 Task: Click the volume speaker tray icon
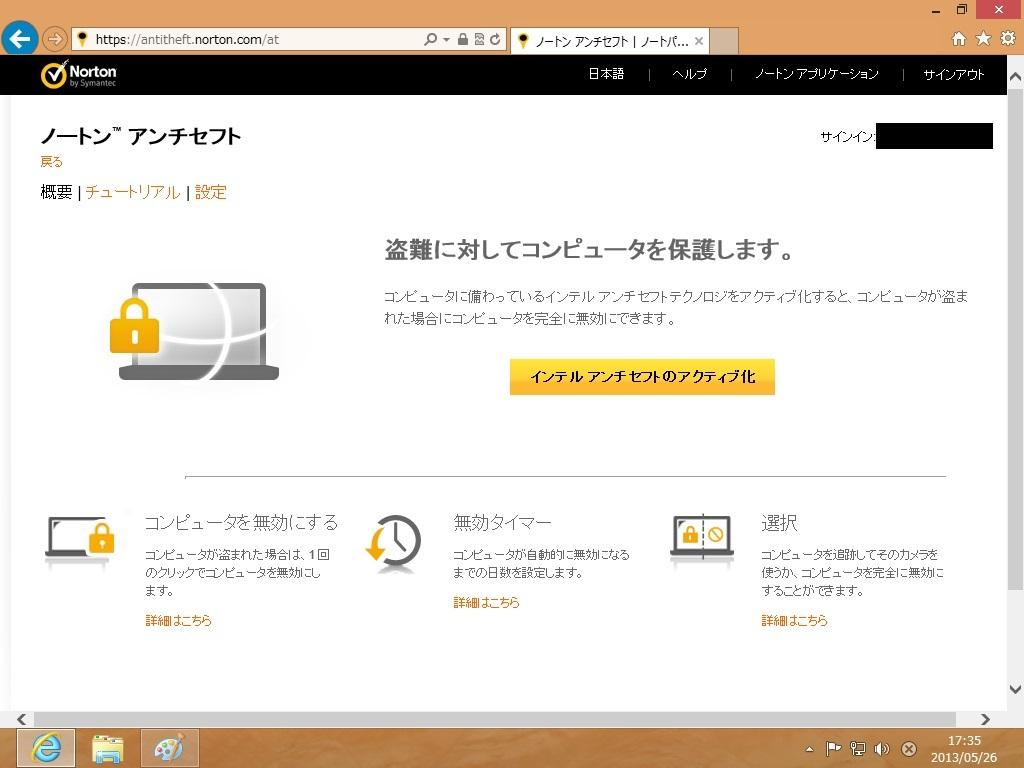[x=881, y=749]
